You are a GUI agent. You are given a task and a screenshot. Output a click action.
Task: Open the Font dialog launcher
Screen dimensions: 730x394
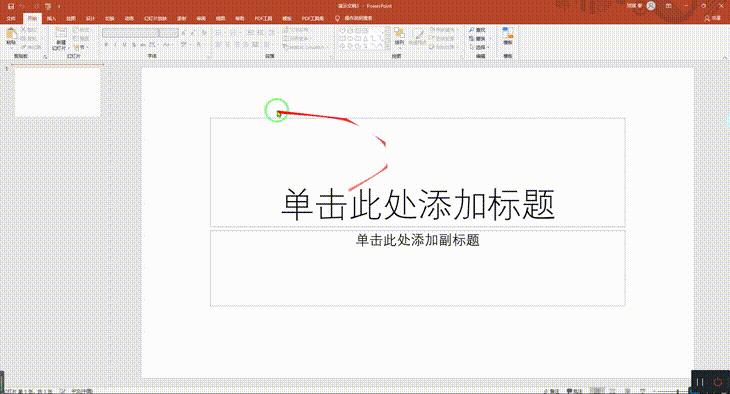tap(210, 56)
